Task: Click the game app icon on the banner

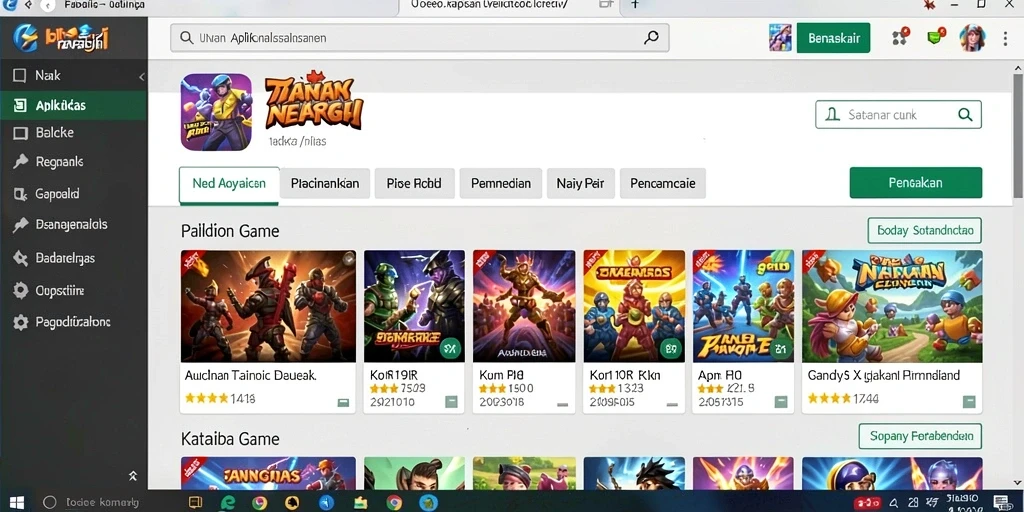Action: click(x=216, y=112)
